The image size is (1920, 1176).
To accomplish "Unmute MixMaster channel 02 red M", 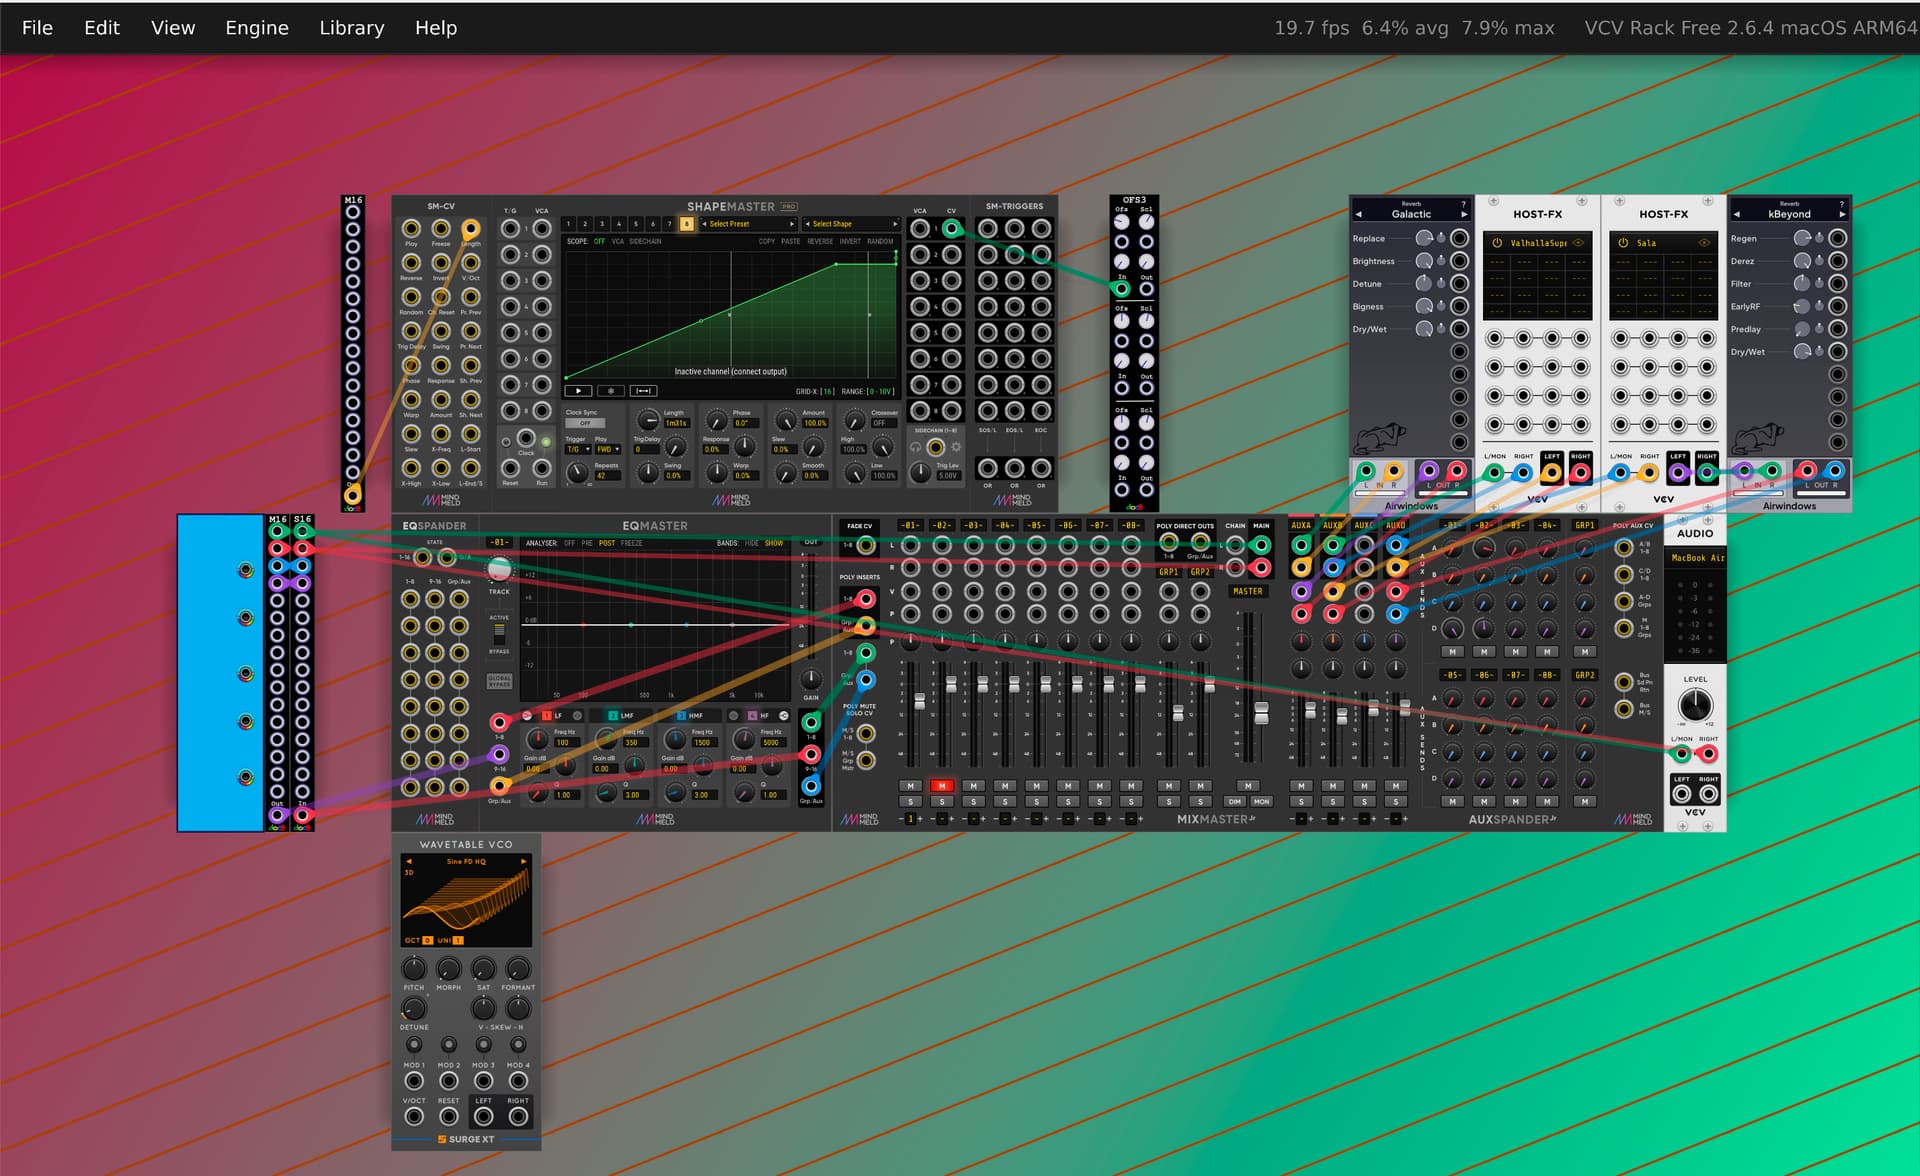I will 941,786.
